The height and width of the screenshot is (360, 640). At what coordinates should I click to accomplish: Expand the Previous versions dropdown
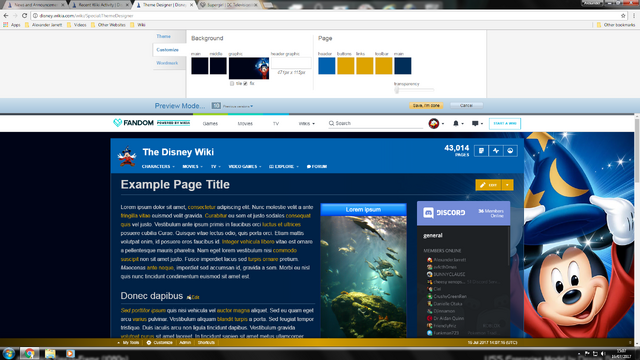point(238,106)
